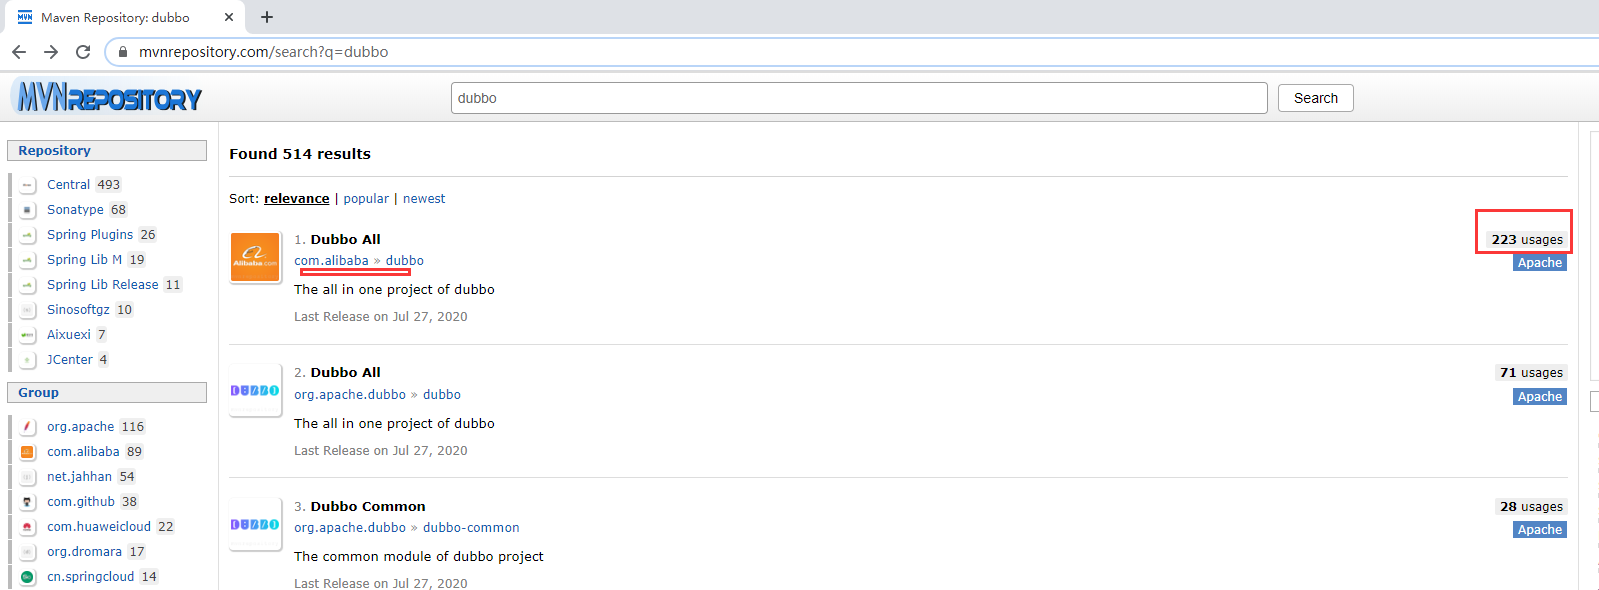Filter by JCenter link
The height and width of the screenshot is (590, 1599).
(70, 360)
